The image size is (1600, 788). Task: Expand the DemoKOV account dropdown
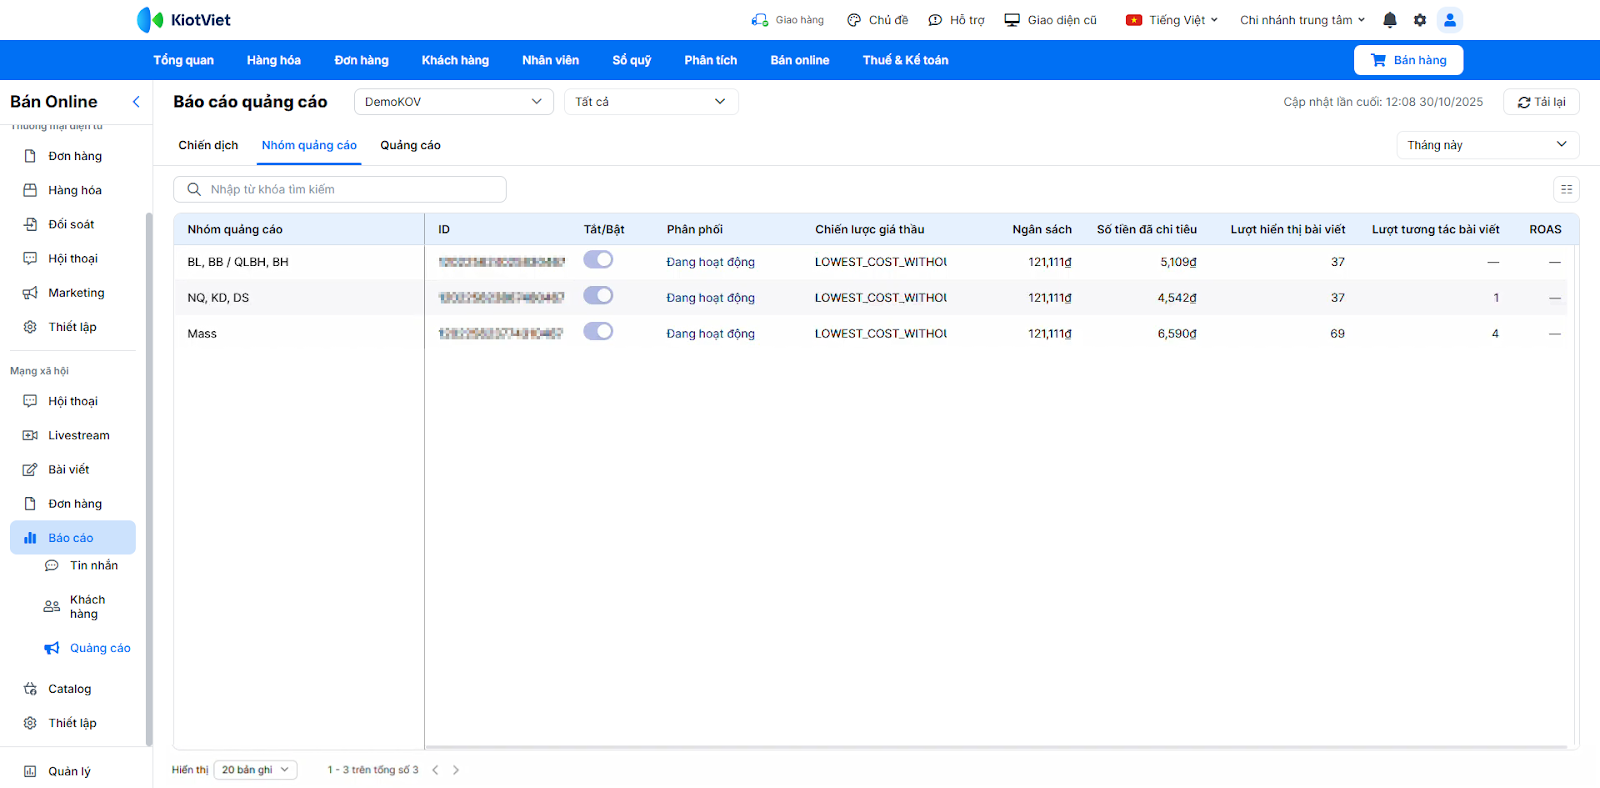coord(453,102)
